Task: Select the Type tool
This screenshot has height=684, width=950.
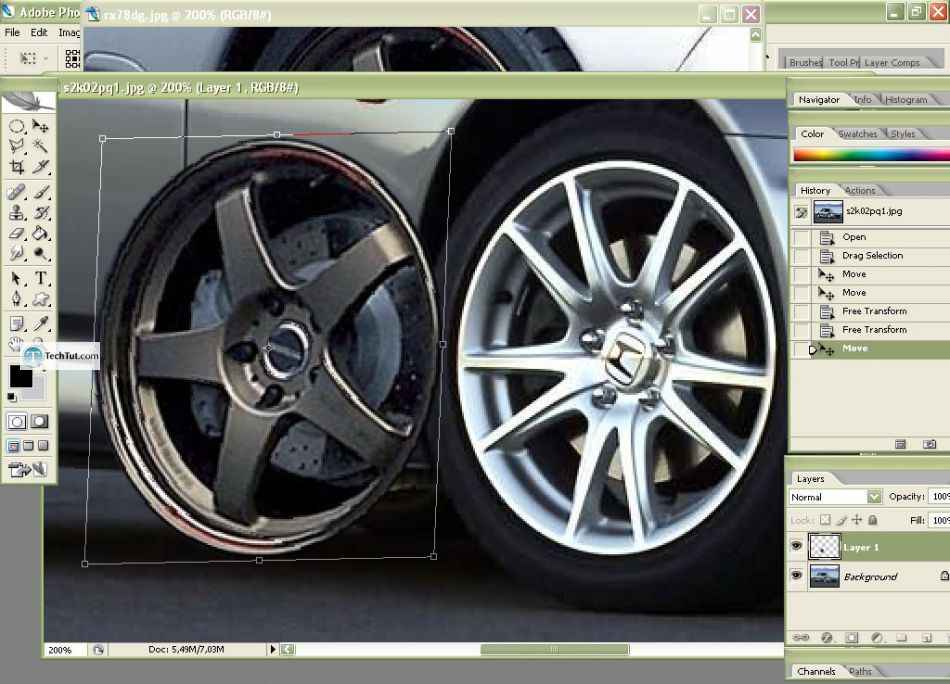Action: 40,279
